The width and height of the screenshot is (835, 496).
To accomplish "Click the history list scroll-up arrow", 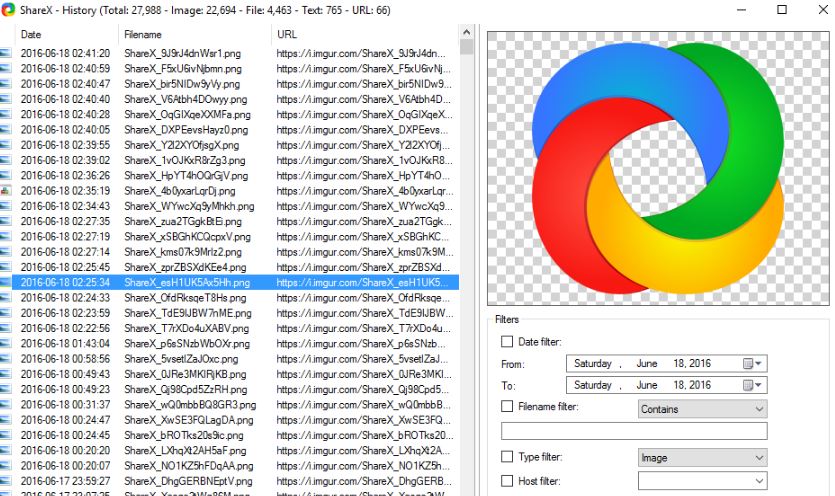I will pyautogui.click(x=466, y=32).
